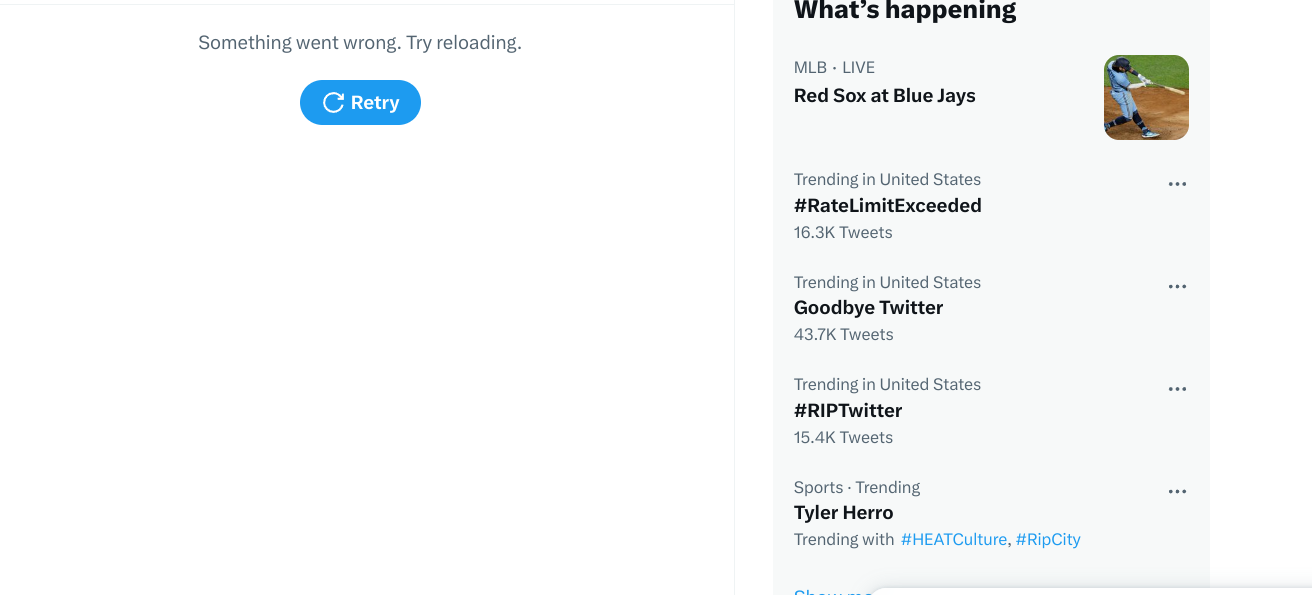Click the #HEATCulture hashtag link

[953, 540]
